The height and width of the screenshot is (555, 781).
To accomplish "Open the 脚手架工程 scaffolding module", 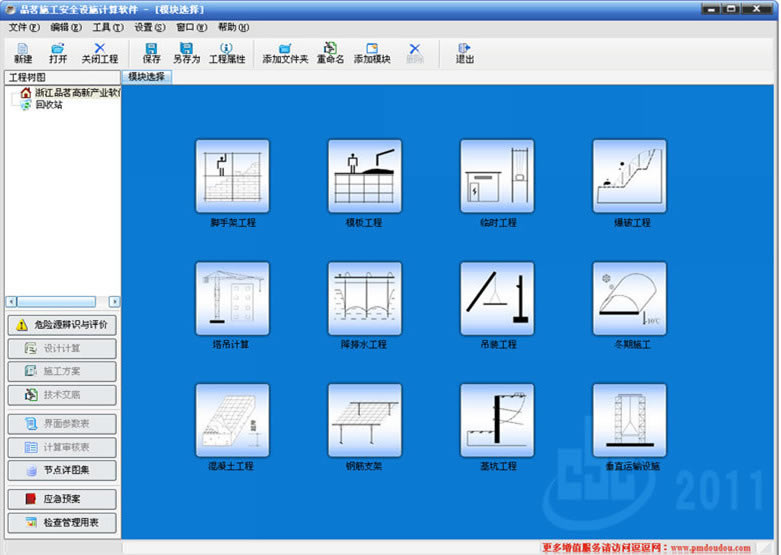I will pos(232,176).
